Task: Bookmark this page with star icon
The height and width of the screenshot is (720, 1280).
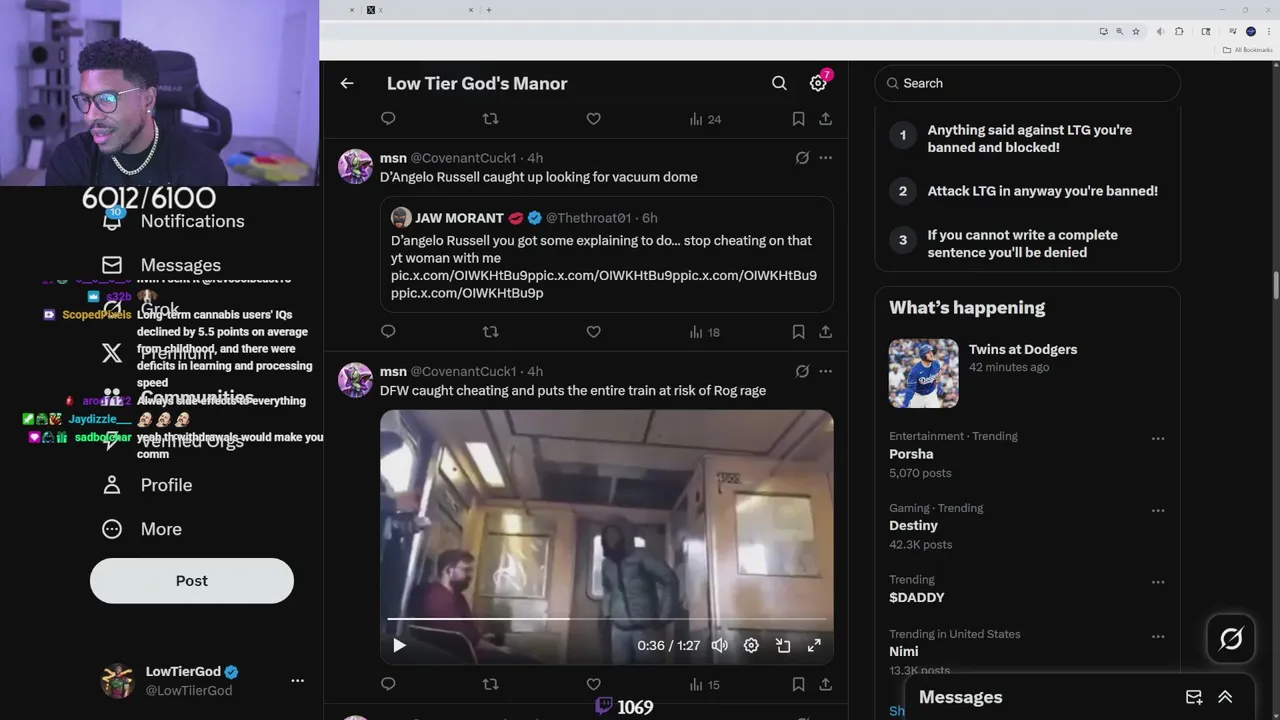Action: point(1135,31)
